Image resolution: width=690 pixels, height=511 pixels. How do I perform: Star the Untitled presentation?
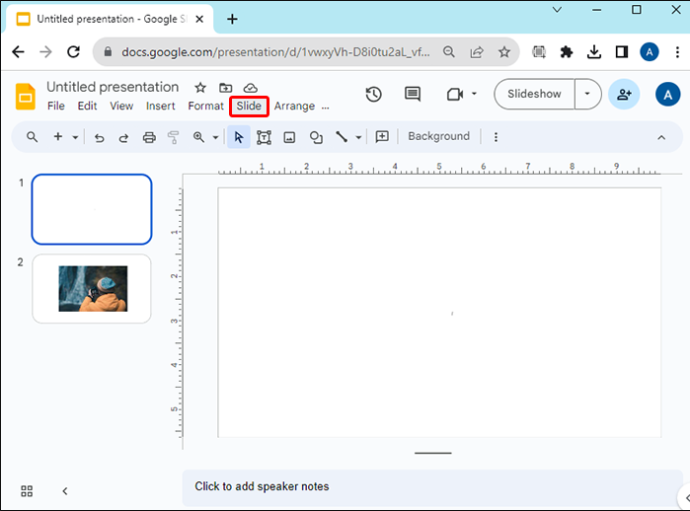click(x=200, y=88)
